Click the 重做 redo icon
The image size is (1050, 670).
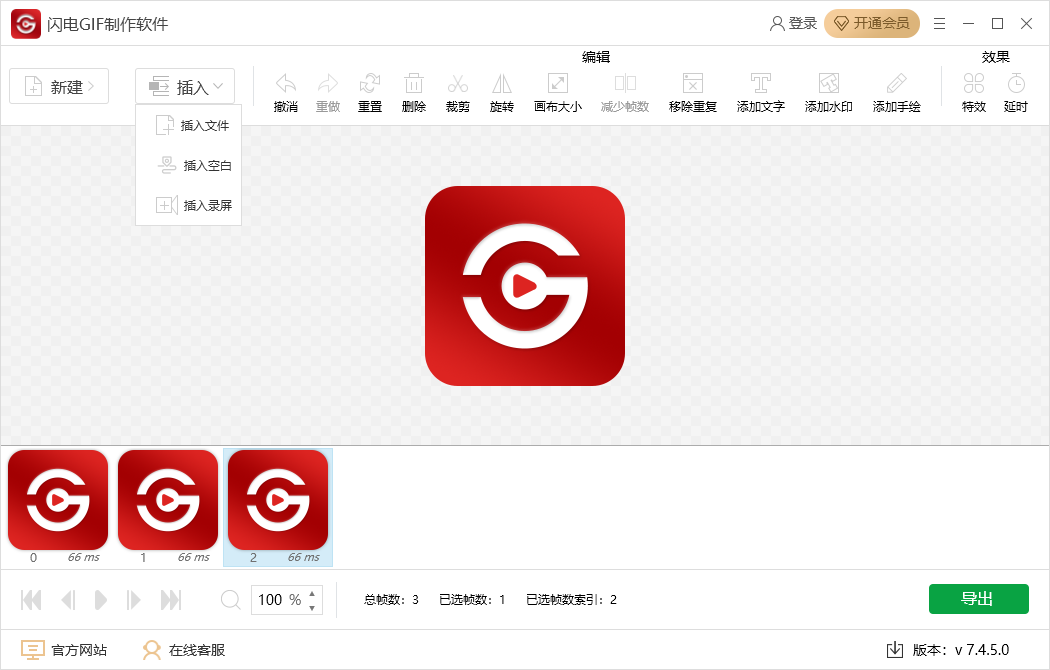pos(328,84)
